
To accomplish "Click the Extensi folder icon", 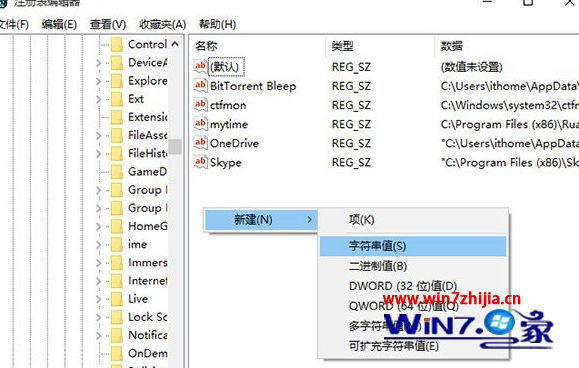I will [x=117, y=117].
